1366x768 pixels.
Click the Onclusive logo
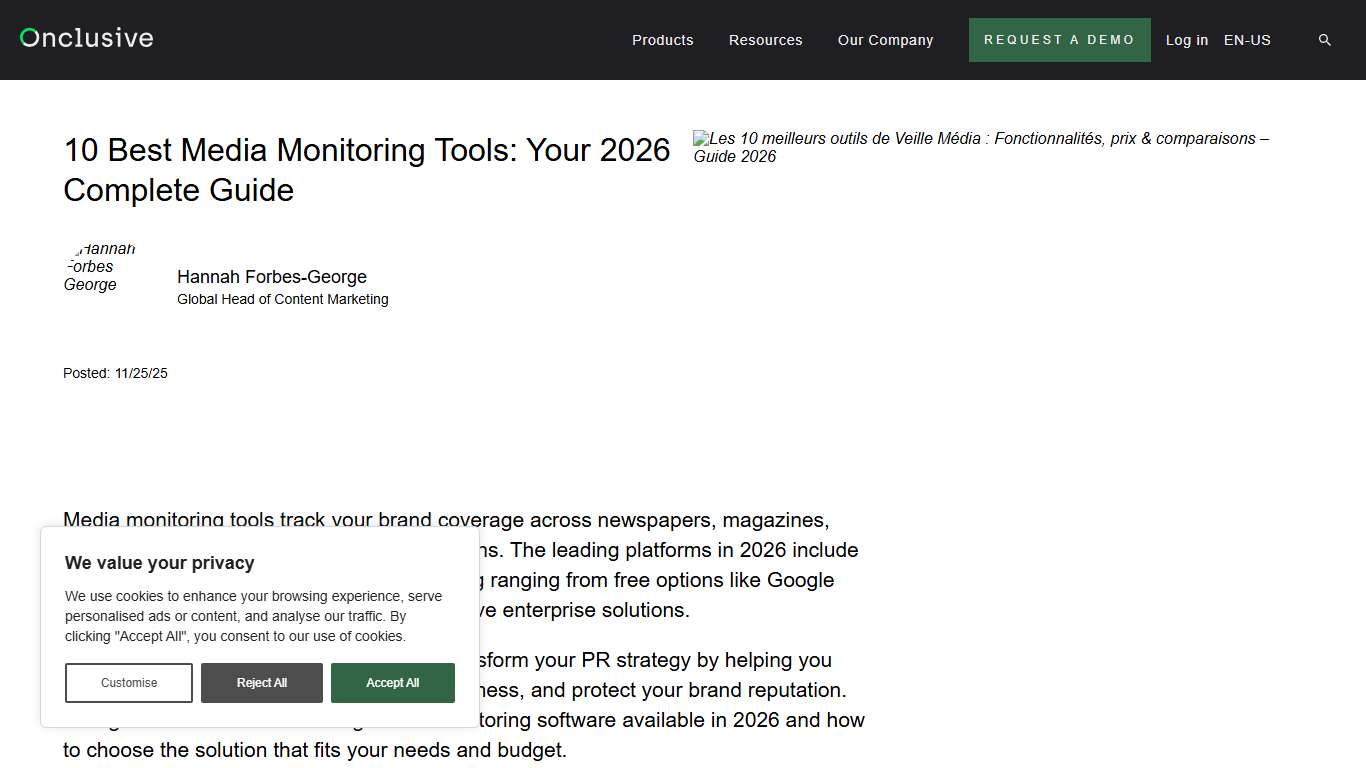pyautogui.click(x=85, y=37)
